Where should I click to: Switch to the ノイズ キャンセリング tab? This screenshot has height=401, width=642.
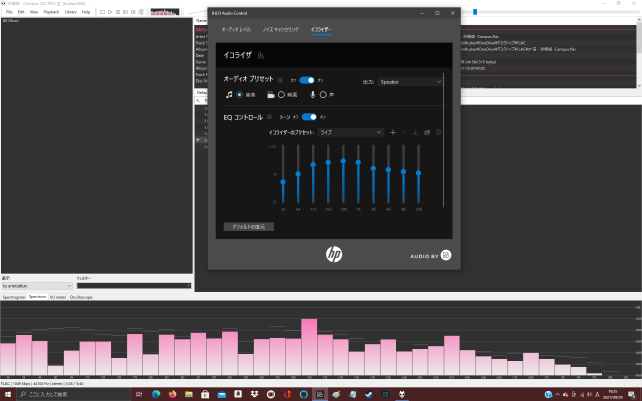(x=280, y=29)
